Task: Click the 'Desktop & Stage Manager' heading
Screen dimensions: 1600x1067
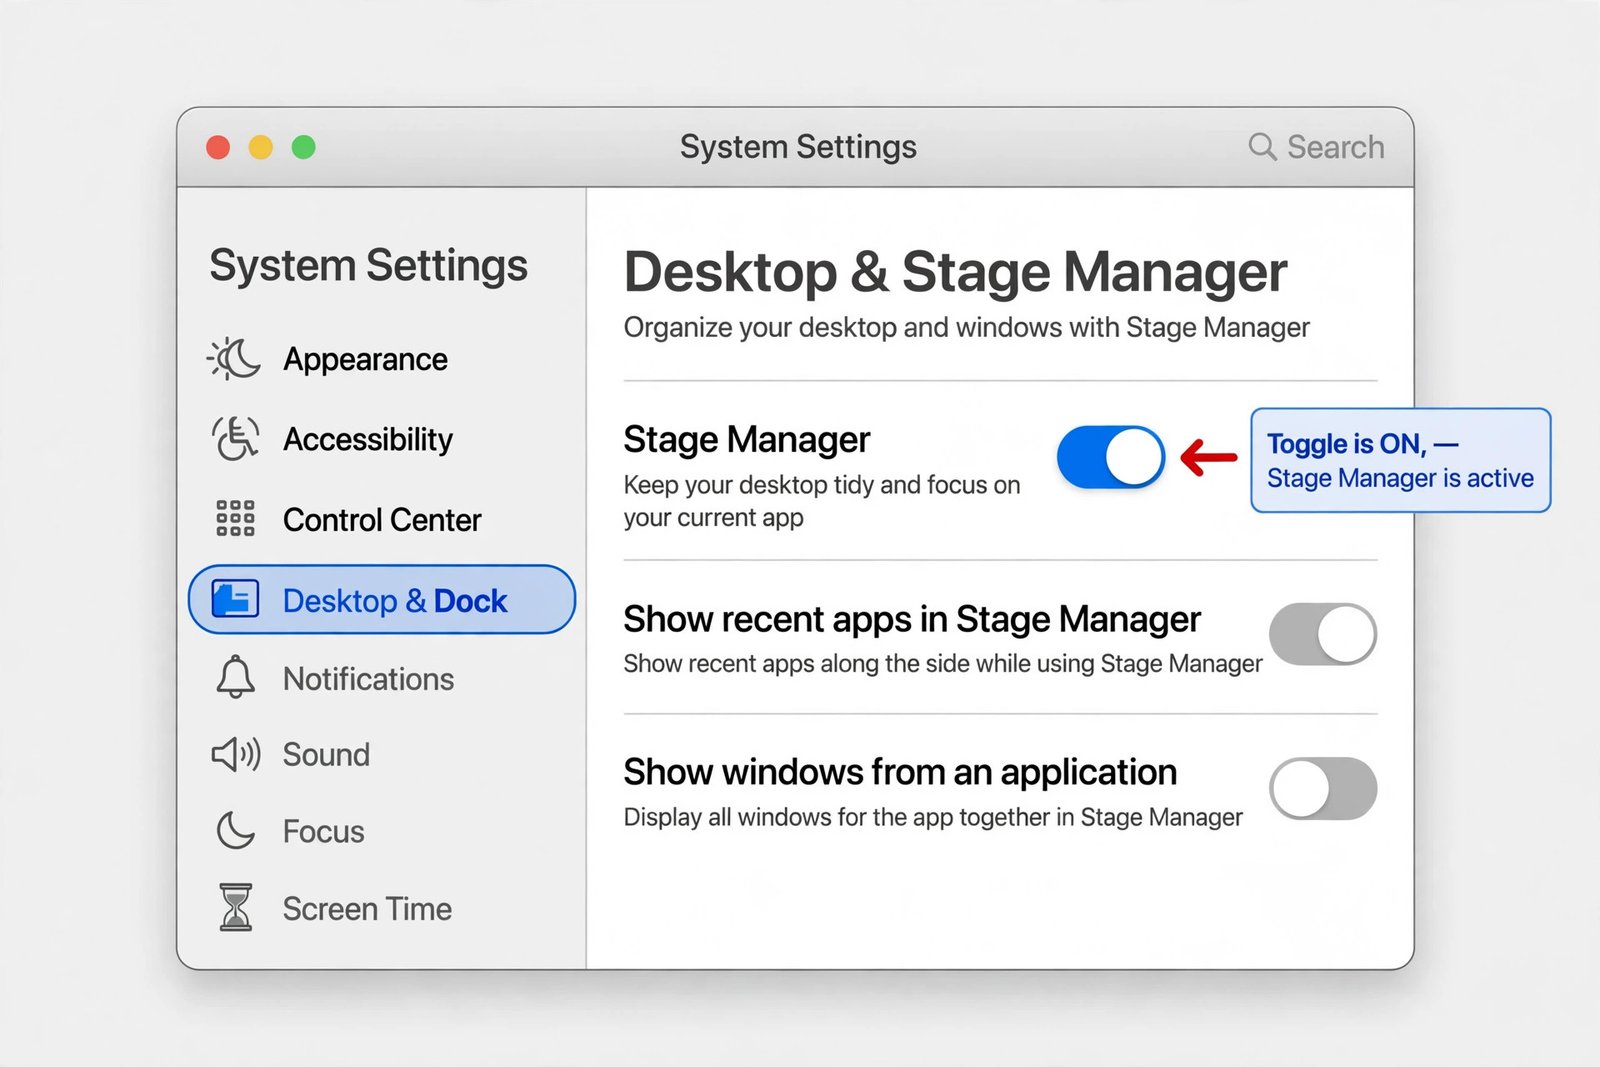Action: pyautogui.click(x=955, y=272)
